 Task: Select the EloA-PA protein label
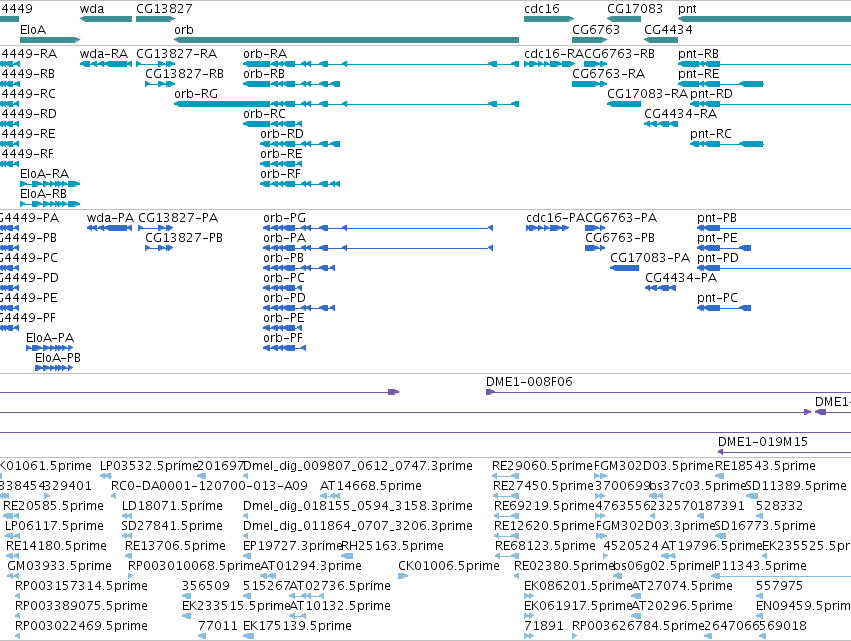50,338
